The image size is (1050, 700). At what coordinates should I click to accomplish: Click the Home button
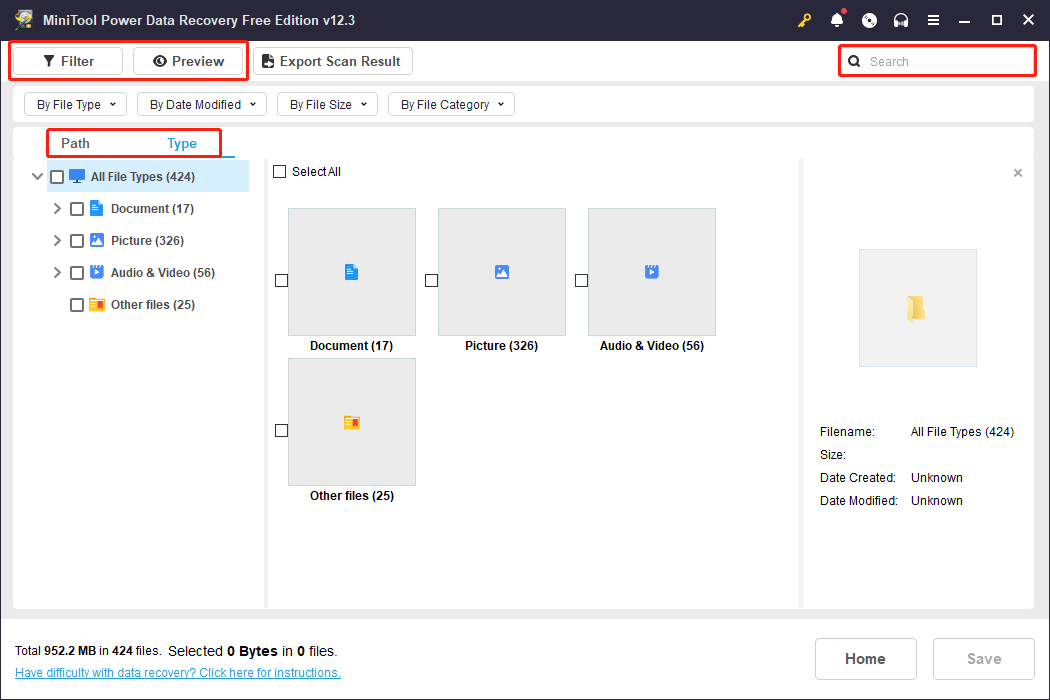(865, 658)
